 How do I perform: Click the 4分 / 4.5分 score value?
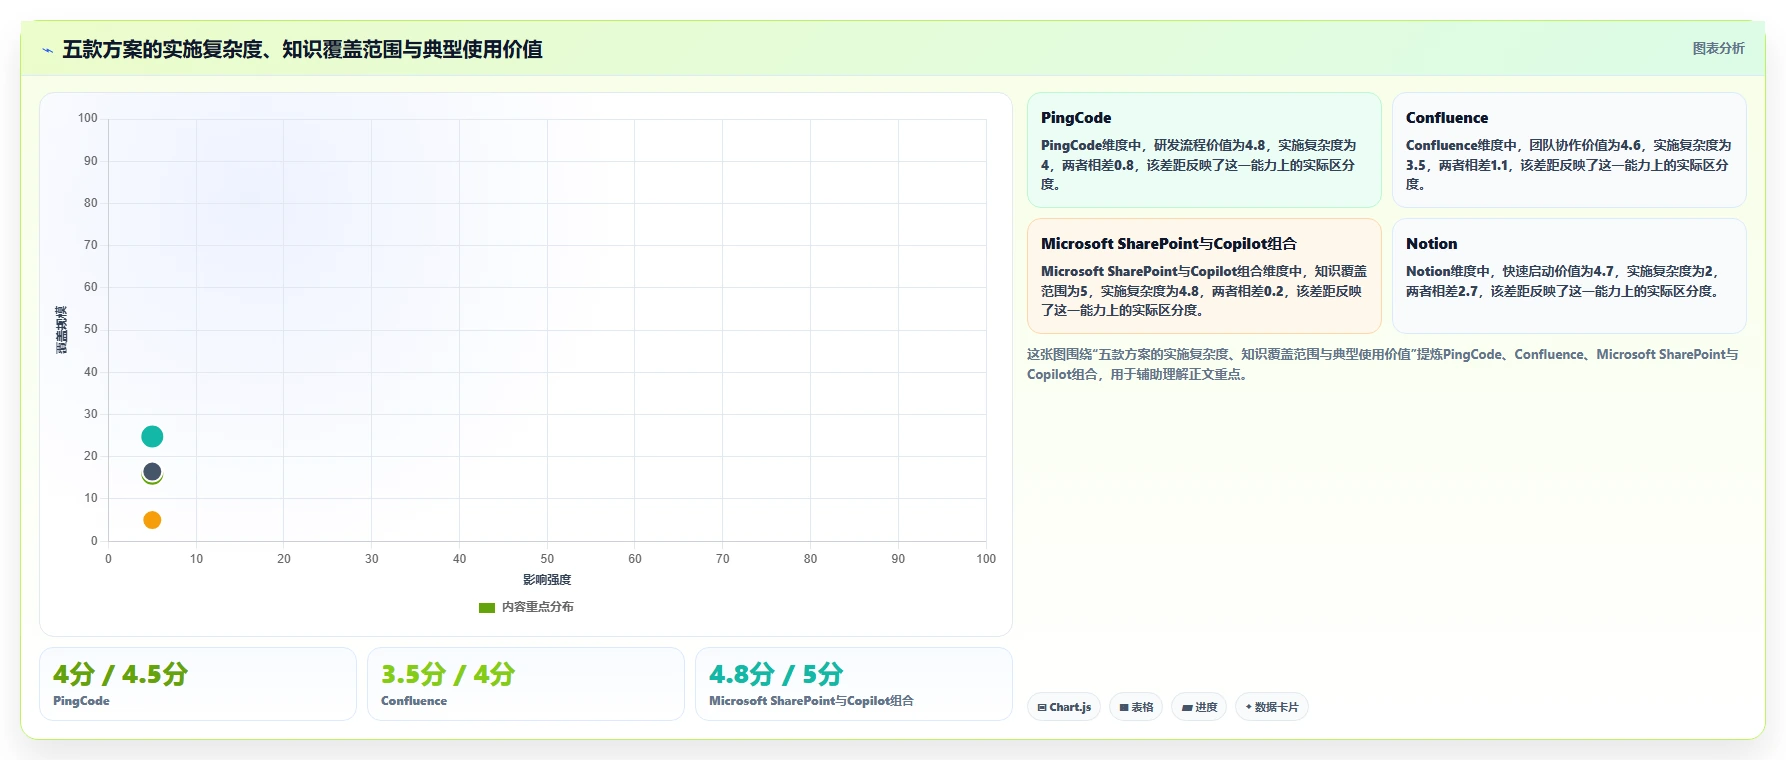(x=120, y=674)
